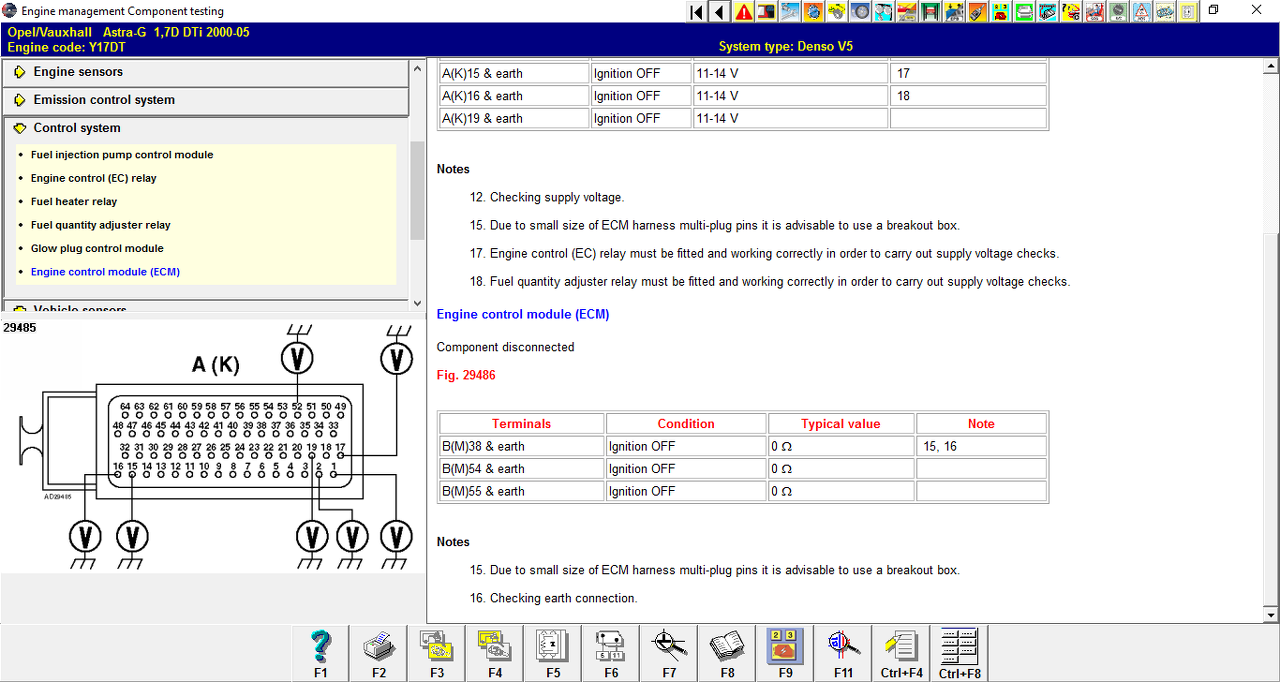Click the Terminals column header
This screenshot has width=1280, height=682.
(521, 424)
